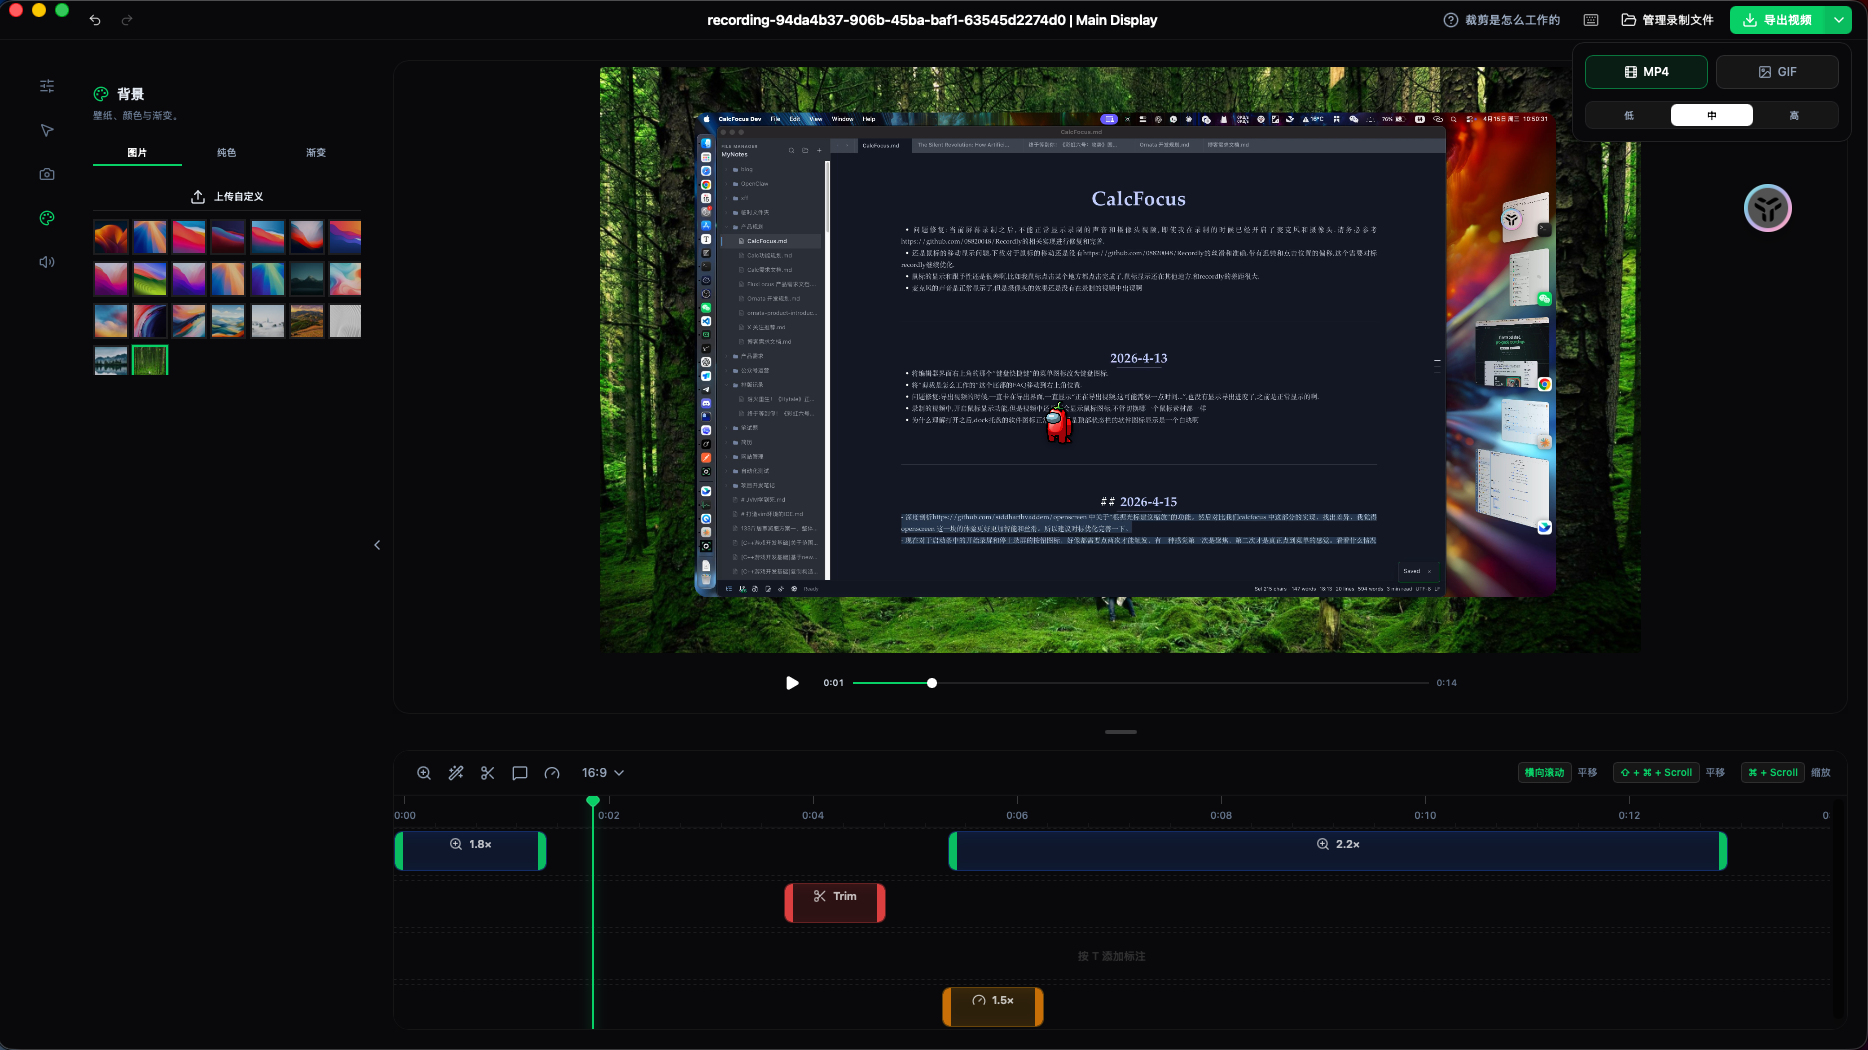Viewport: 1868px width, 1050px height.
Task: Choose MP4 export format
Action: [1646, 72]
